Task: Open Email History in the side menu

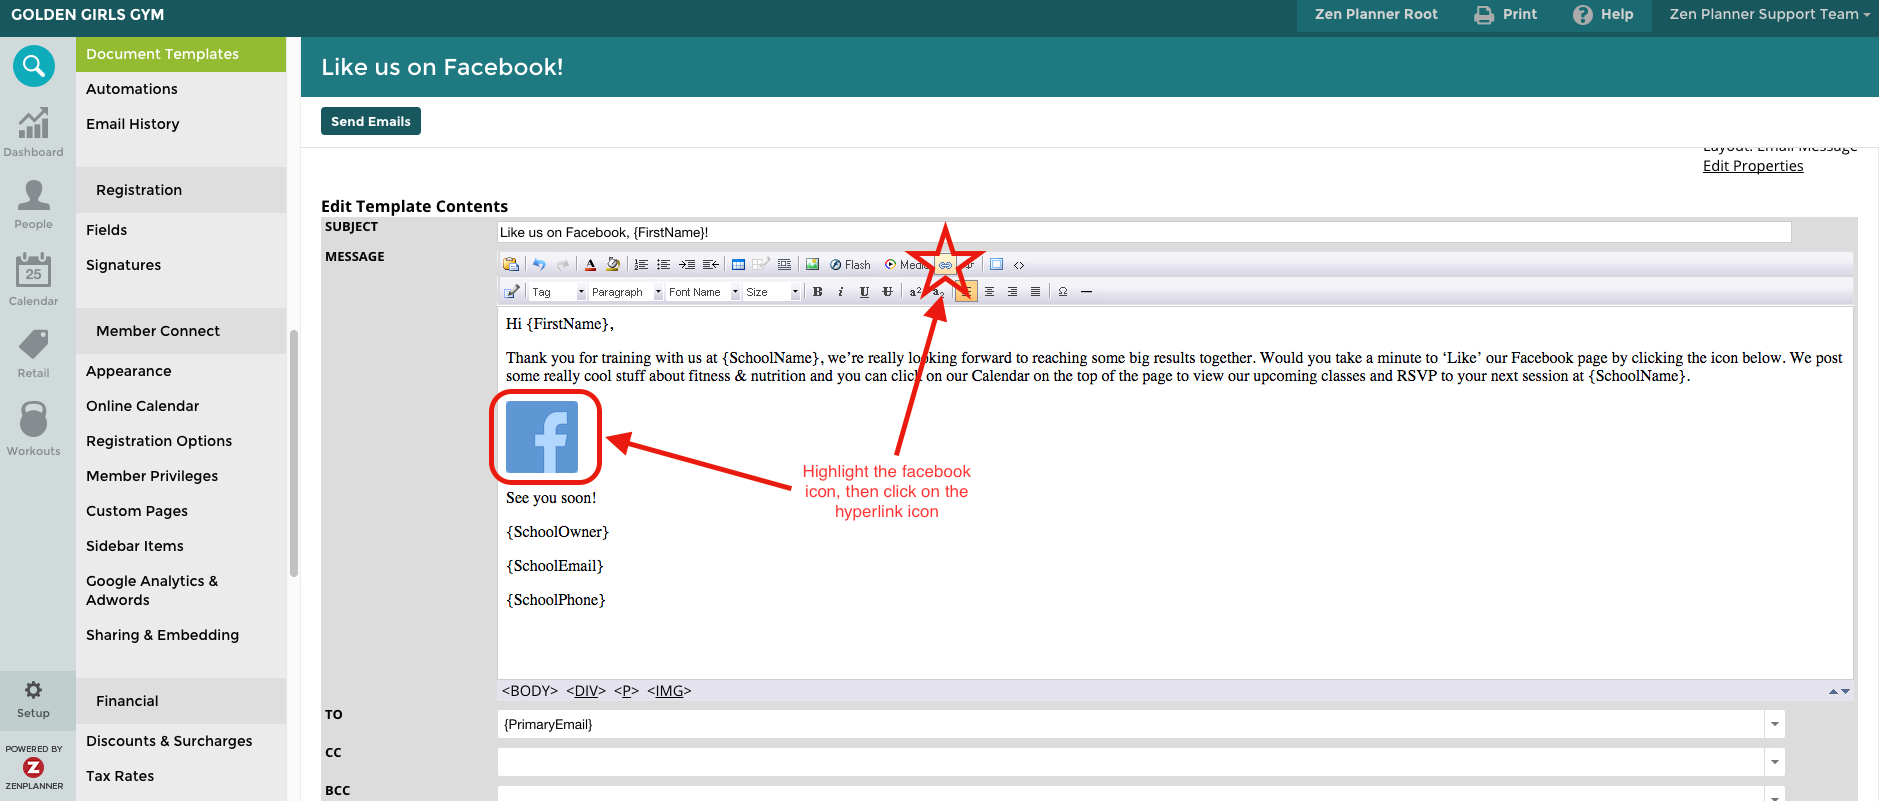Action: pos(132,124)
